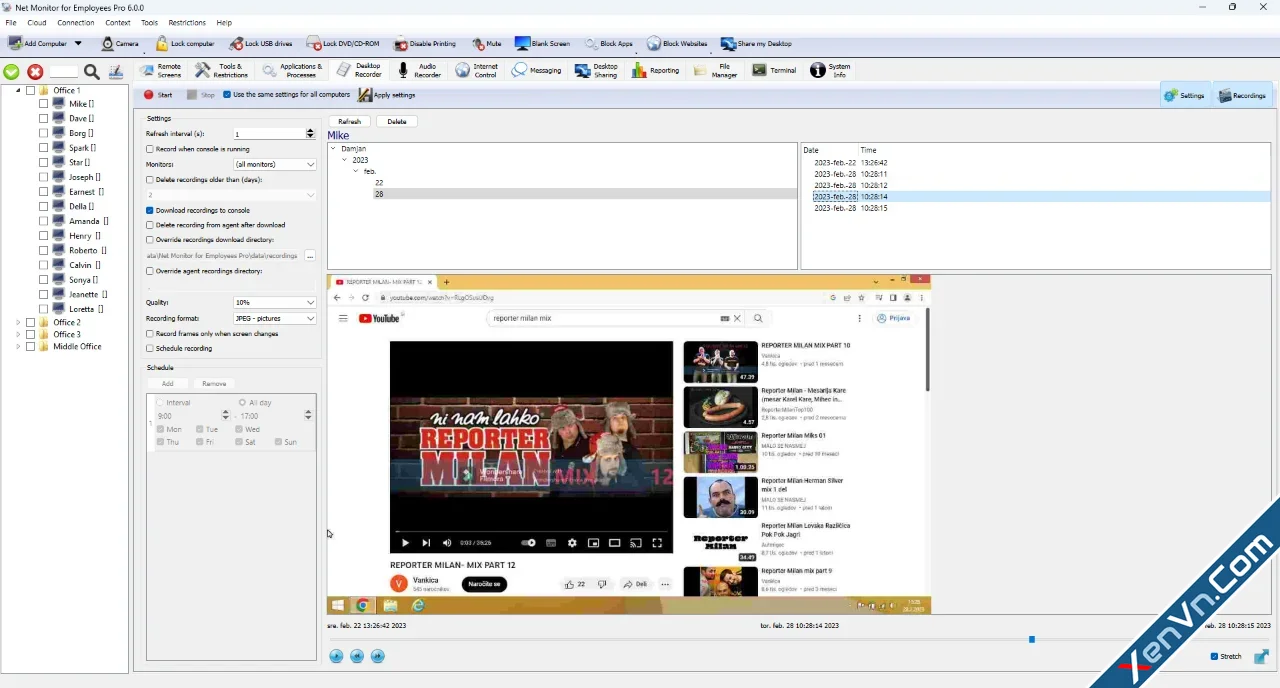Open Internet Control section
This screenshot has height=688, width=1280.
(476, 71)
